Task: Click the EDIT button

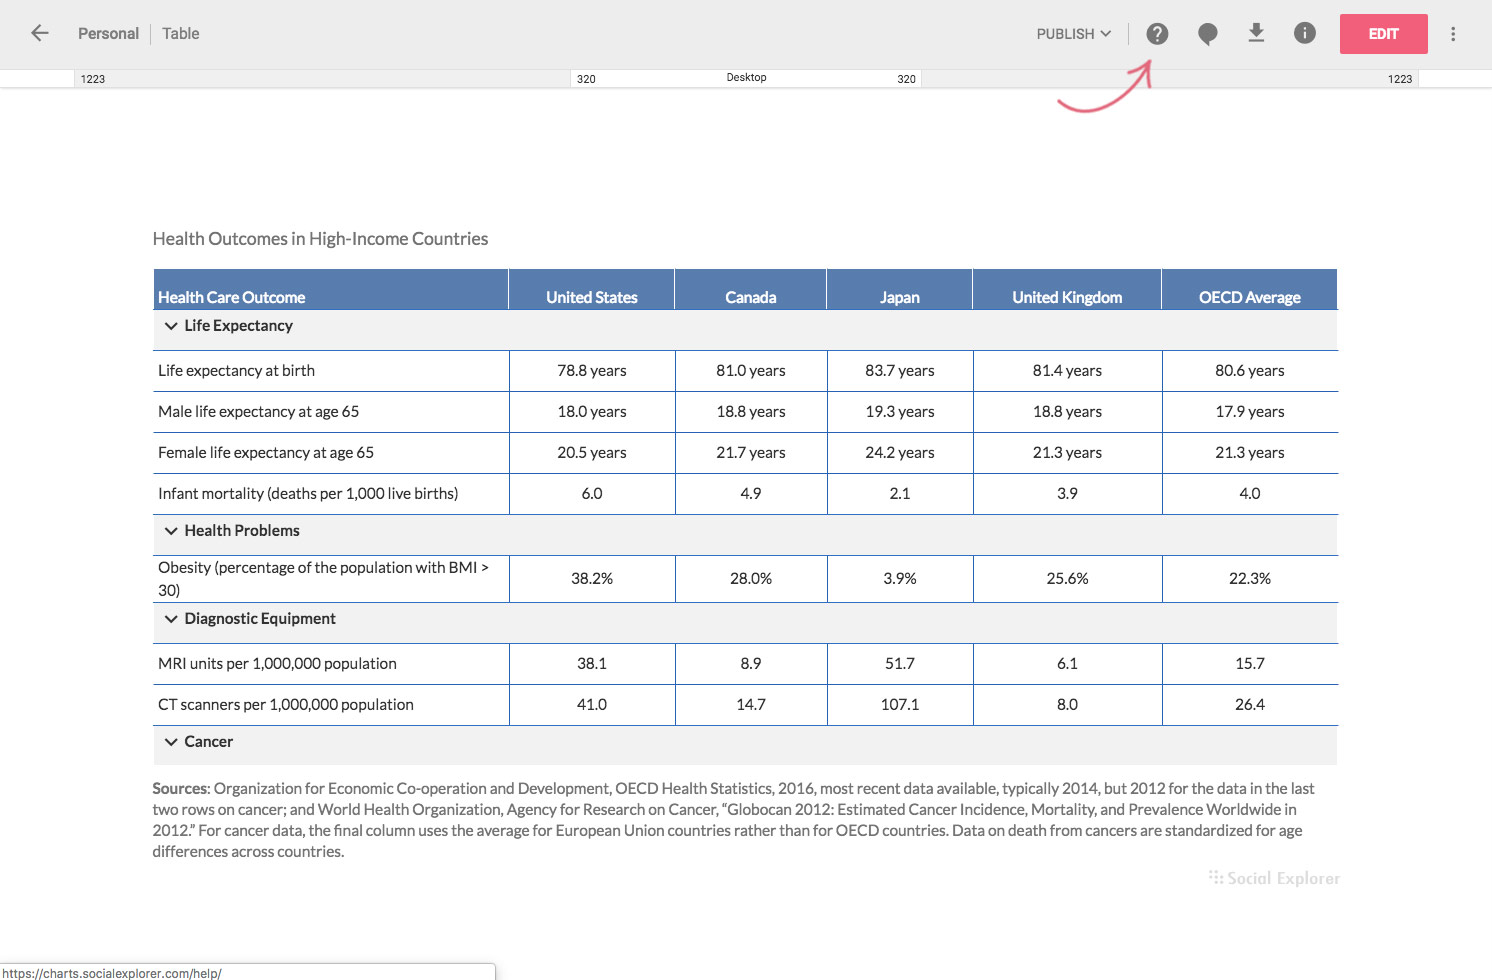Action: coord(1383,34)
